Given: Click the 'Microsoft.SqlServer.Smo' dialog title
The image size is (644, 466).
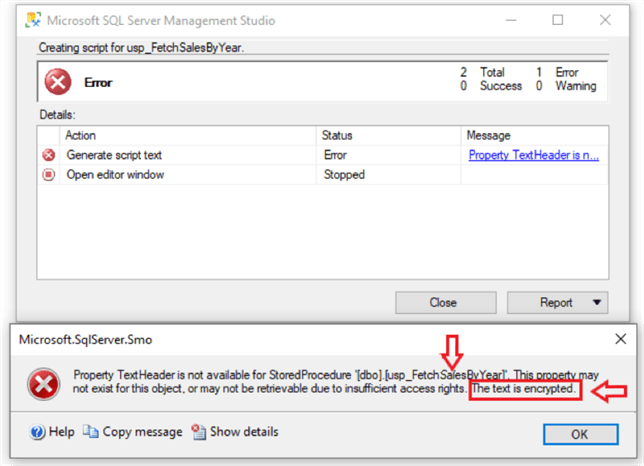Looking at the screenshot, I should (x=85, y=340).
